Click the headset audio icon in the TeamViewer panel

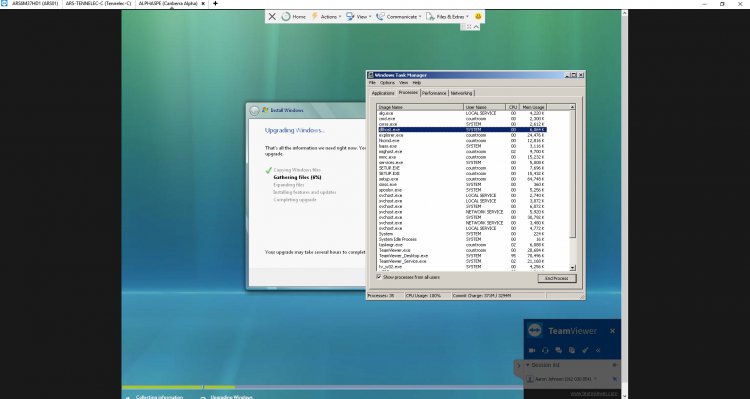click(545, 350)
